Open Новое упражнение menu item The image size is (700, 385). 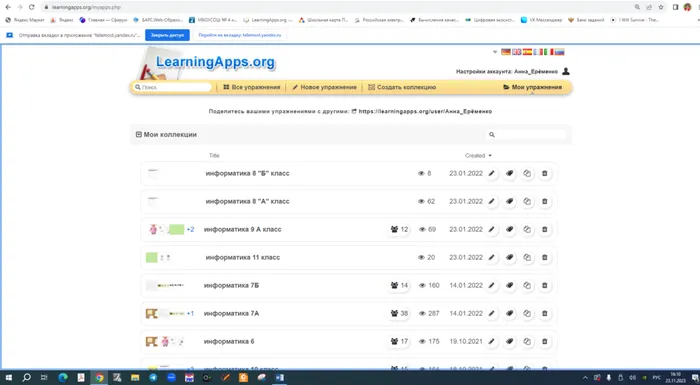(325, 87)
